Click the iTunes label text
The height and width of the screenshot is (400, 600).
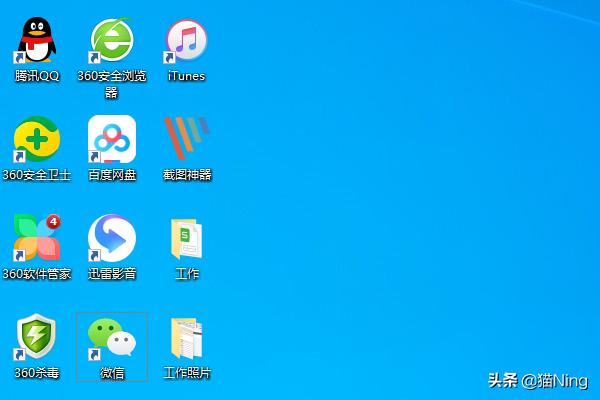click(x=186, y=76)
